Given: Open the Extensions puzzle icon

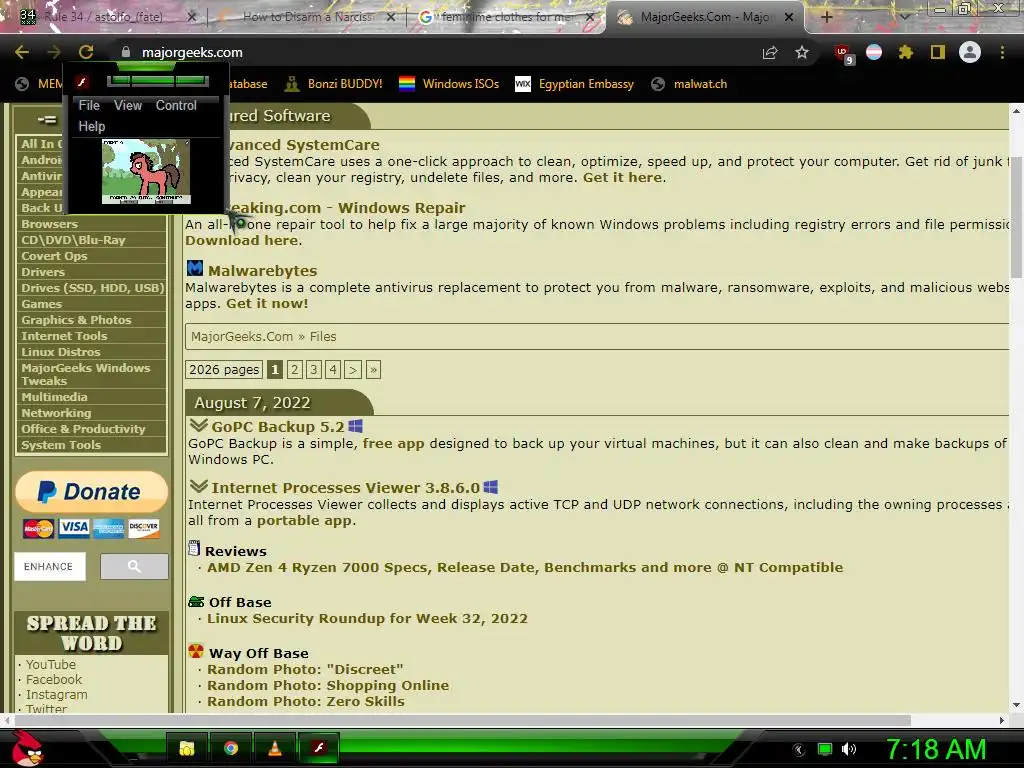Looking at the screenshot, I should [905, 52].
